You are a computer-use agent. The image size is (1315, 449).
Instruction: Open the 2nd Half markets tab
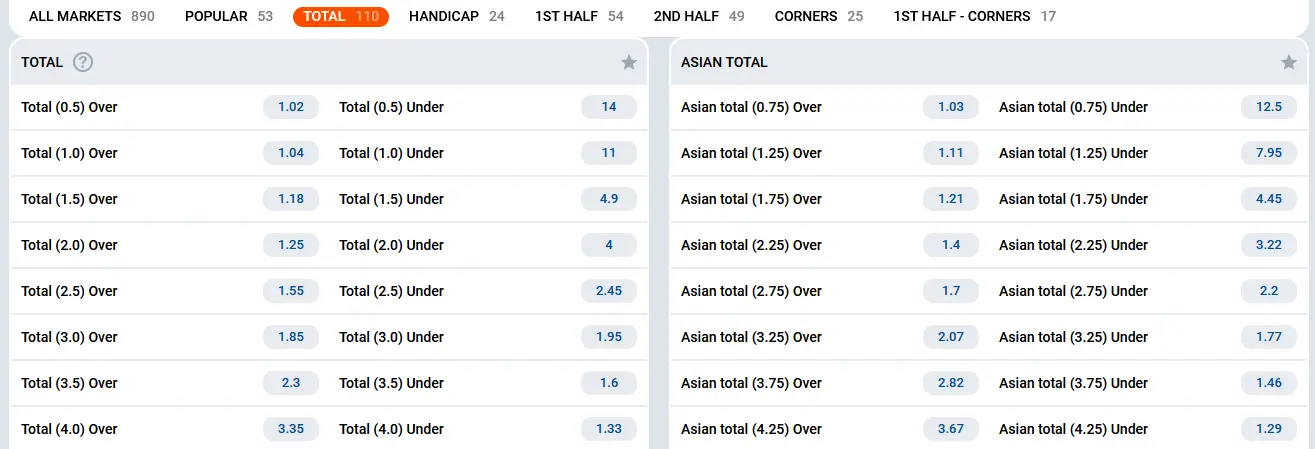click(x=699, y=16)
